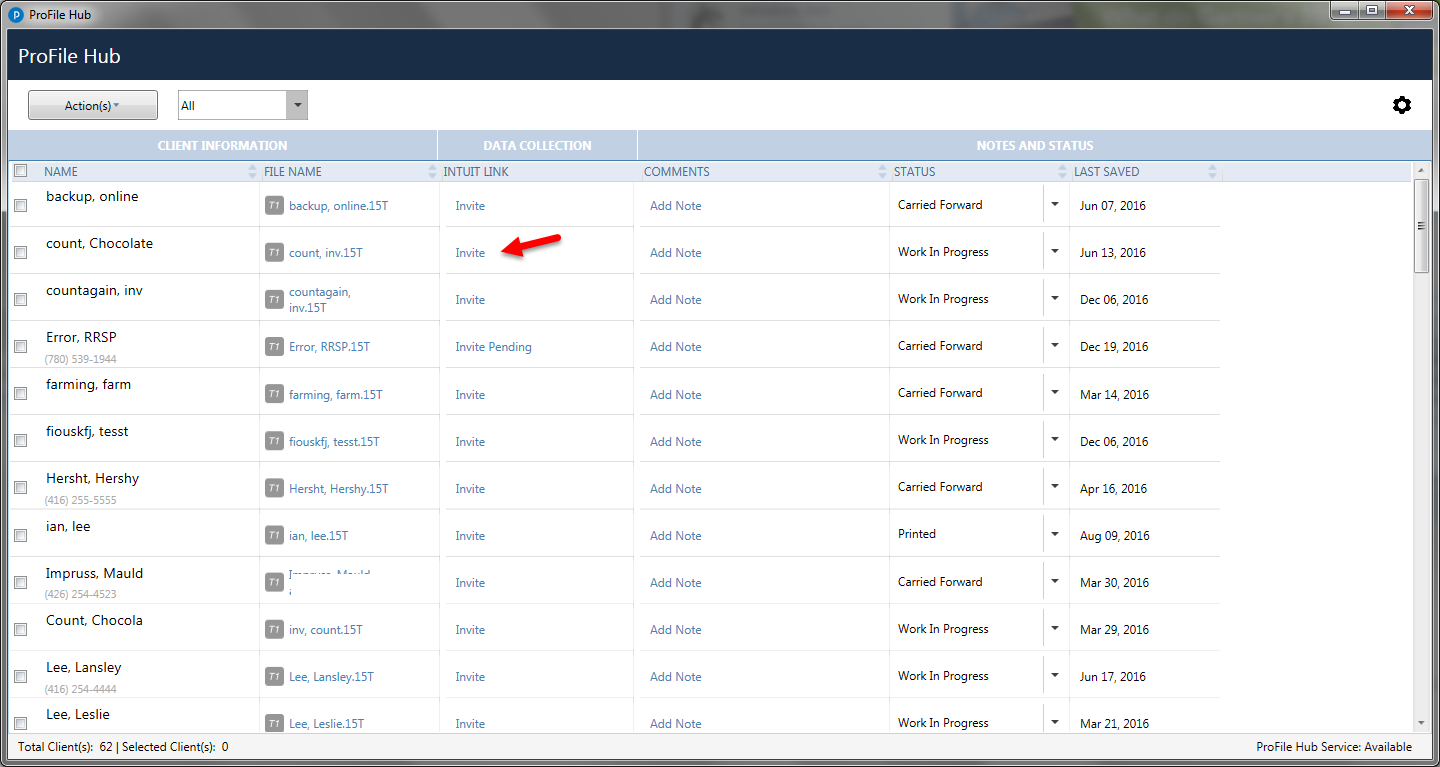
Task: Click T1 icon beside inv, count.15T
Action: 274,629
